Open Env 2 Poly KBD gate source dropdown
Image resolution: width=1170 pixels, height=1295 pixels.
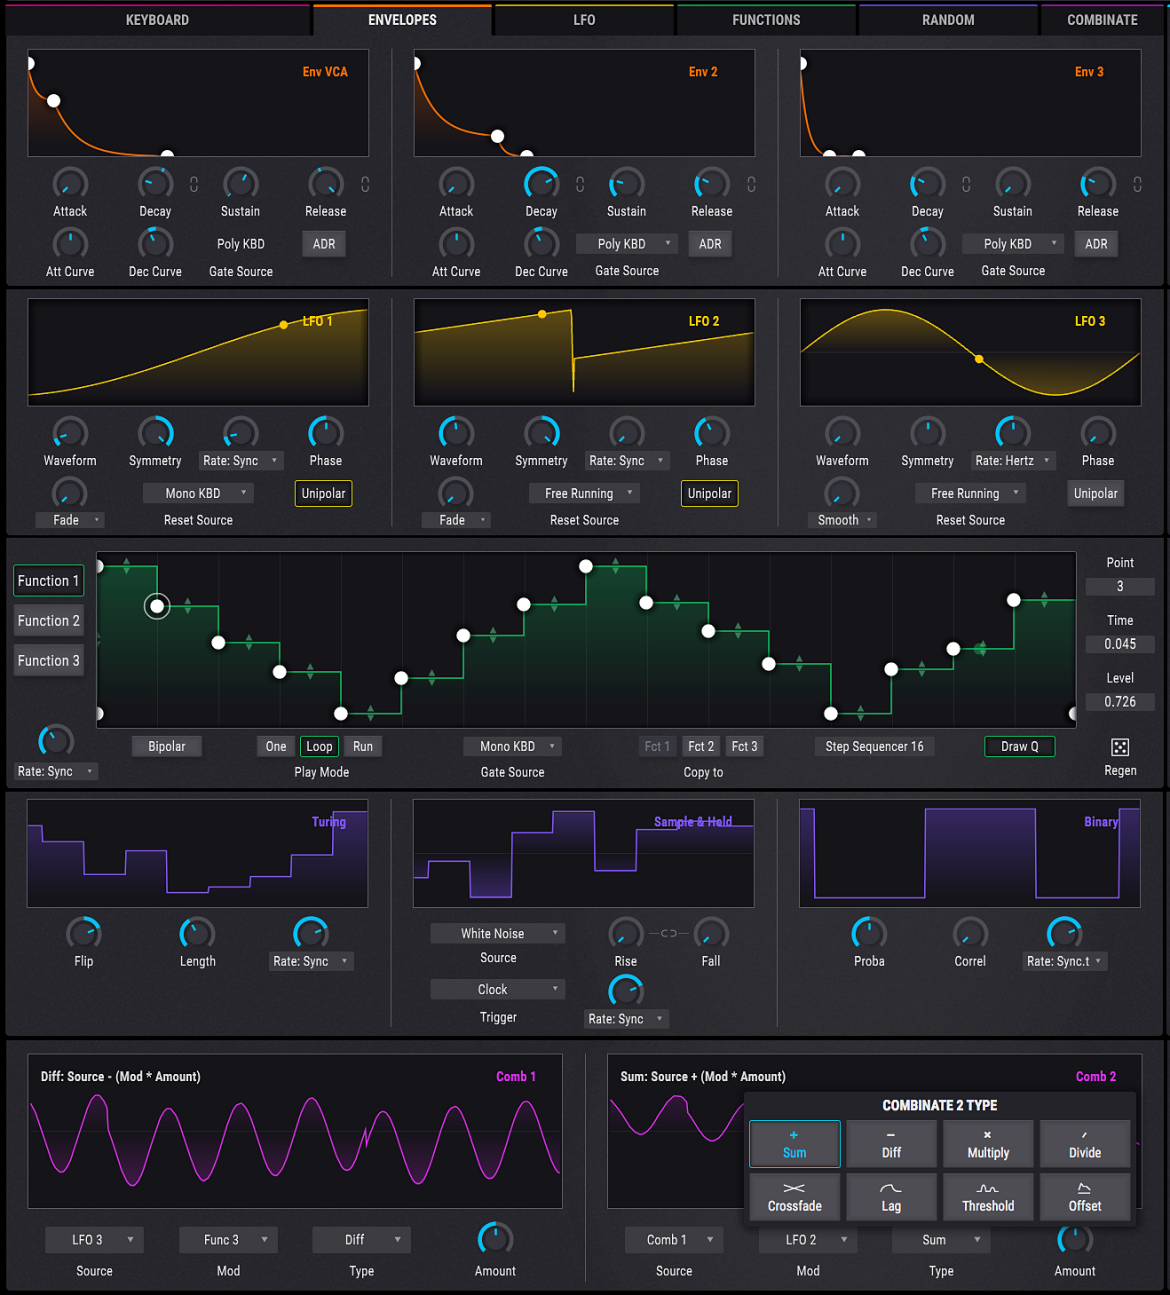[628, 244]
